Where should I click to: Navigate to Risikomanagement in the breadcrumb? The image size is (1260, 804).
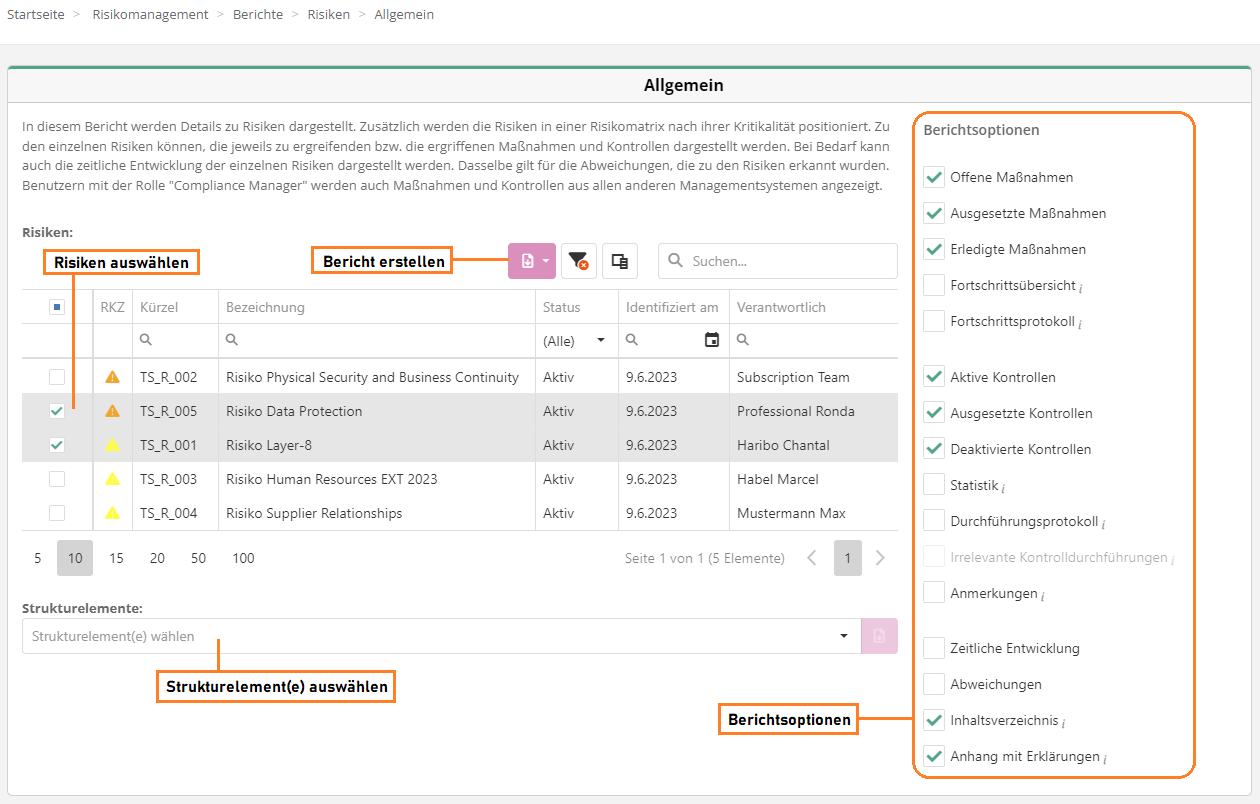tap(150, 15)
